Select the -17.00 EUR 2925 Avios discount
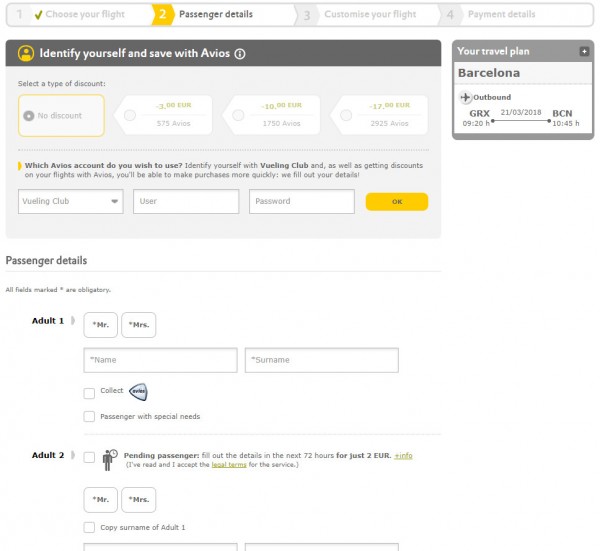Screen dimensions: 600x551 click(x=346, y=115)
